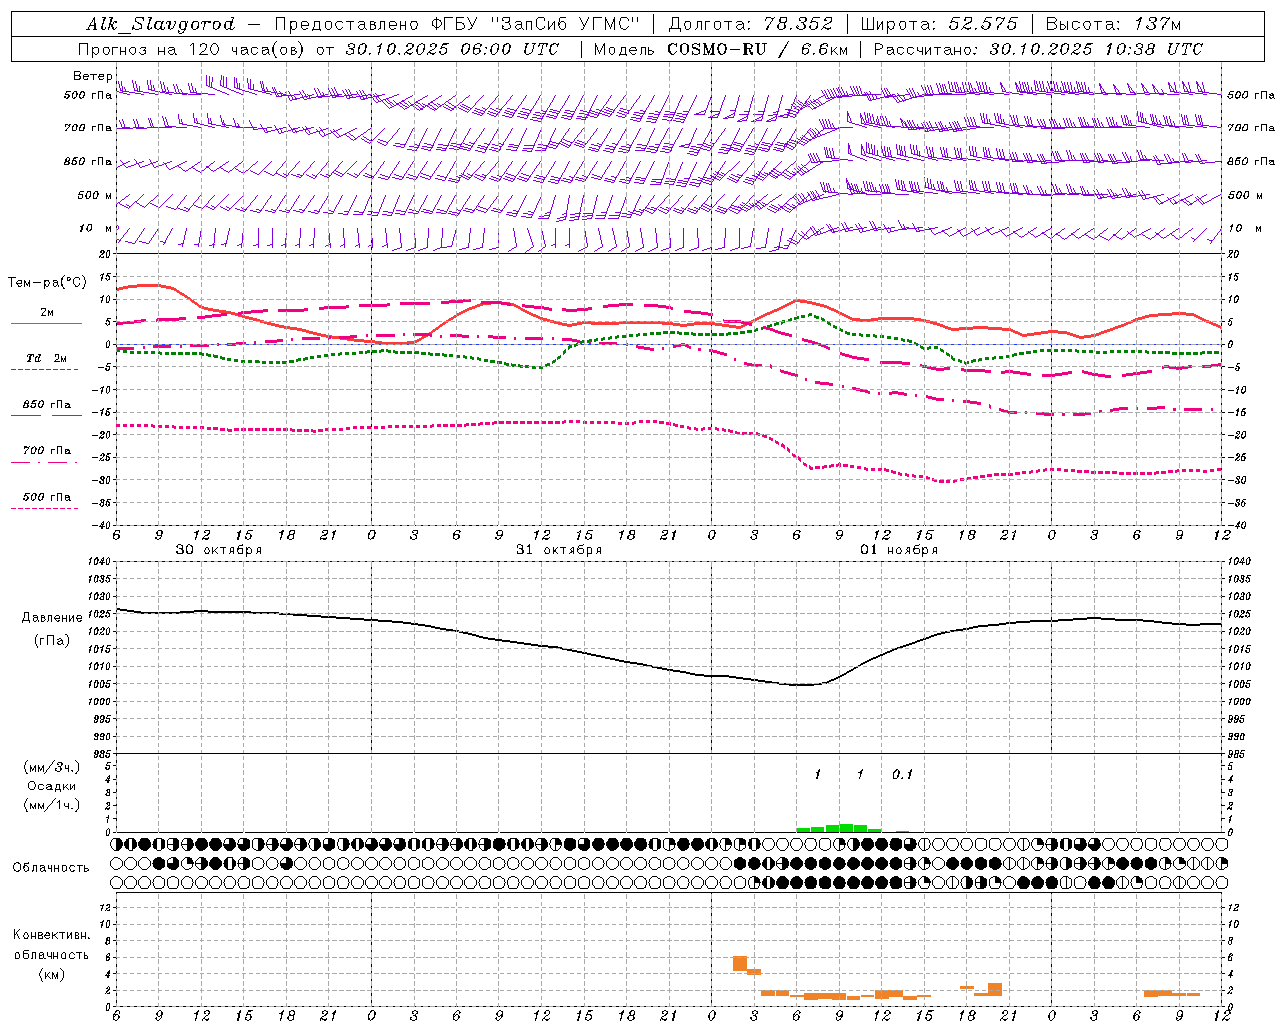The height and width of the screenshot is (1024, 1280).
Task: Click the station name Alk_Slavgorod in header
Action: [x=161, y=24]
